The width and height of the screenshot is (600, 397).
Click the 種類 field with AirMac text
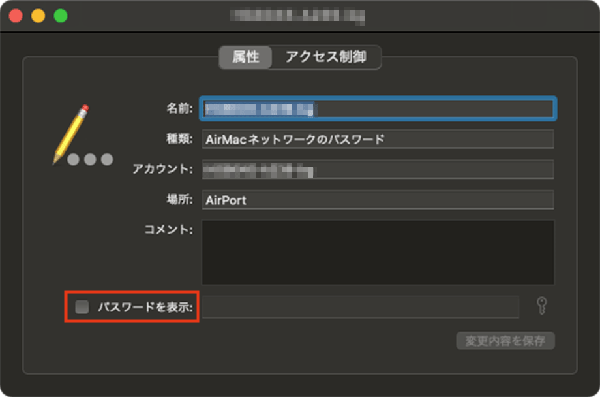click(378, 139)
